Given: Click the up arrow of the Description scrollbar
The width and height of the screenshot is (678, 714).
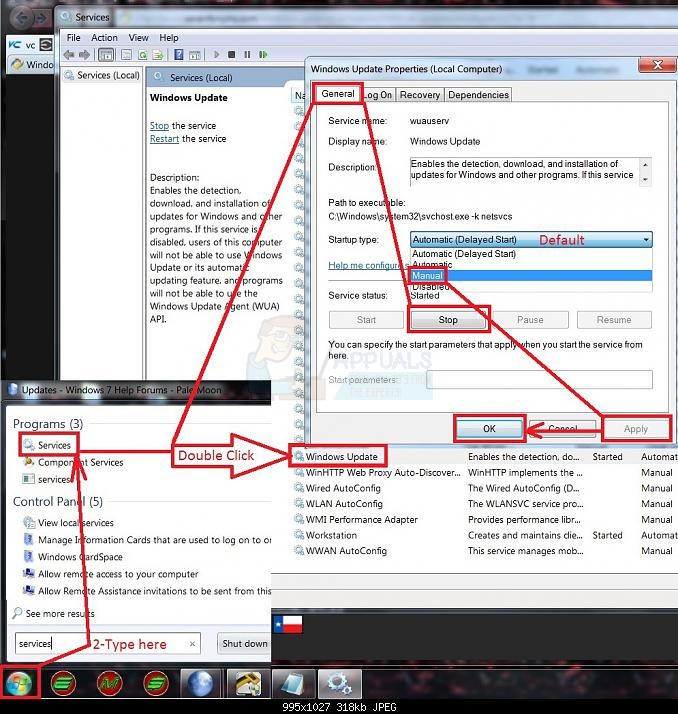Looking at the screenshot, I should (645, 164).
